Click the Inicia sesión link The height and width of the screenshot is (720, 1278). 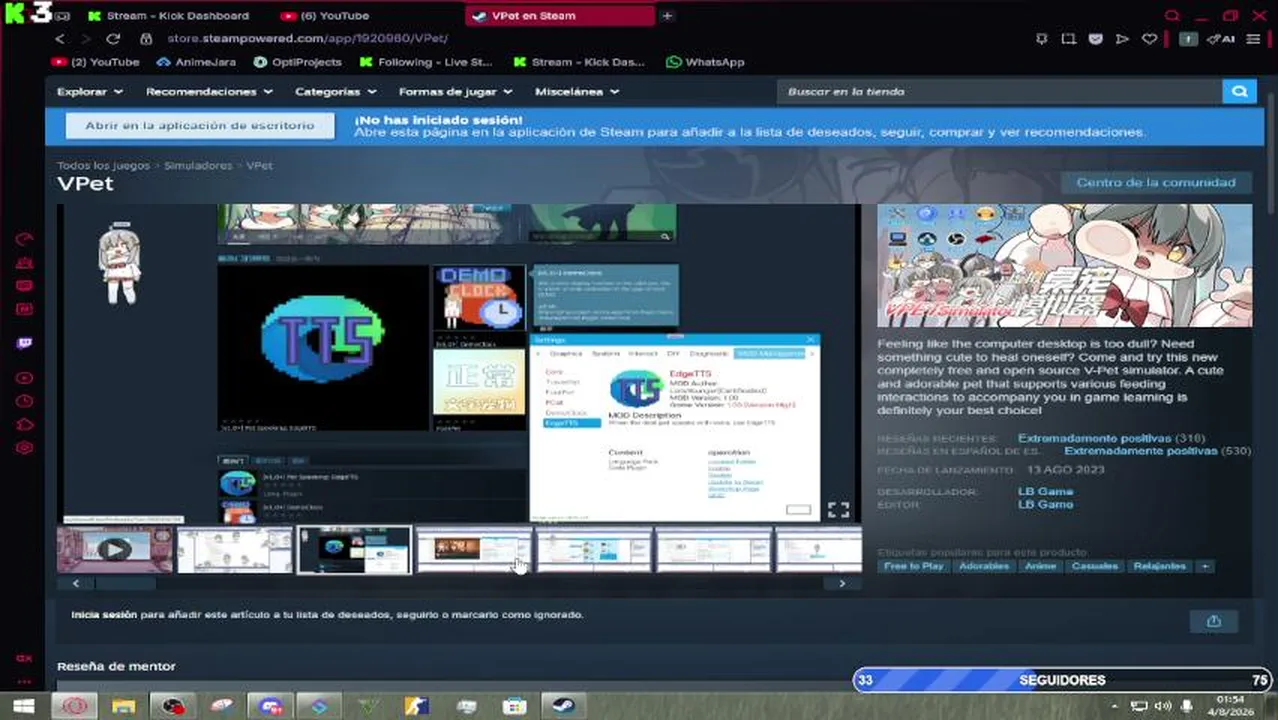pos(104,615)
